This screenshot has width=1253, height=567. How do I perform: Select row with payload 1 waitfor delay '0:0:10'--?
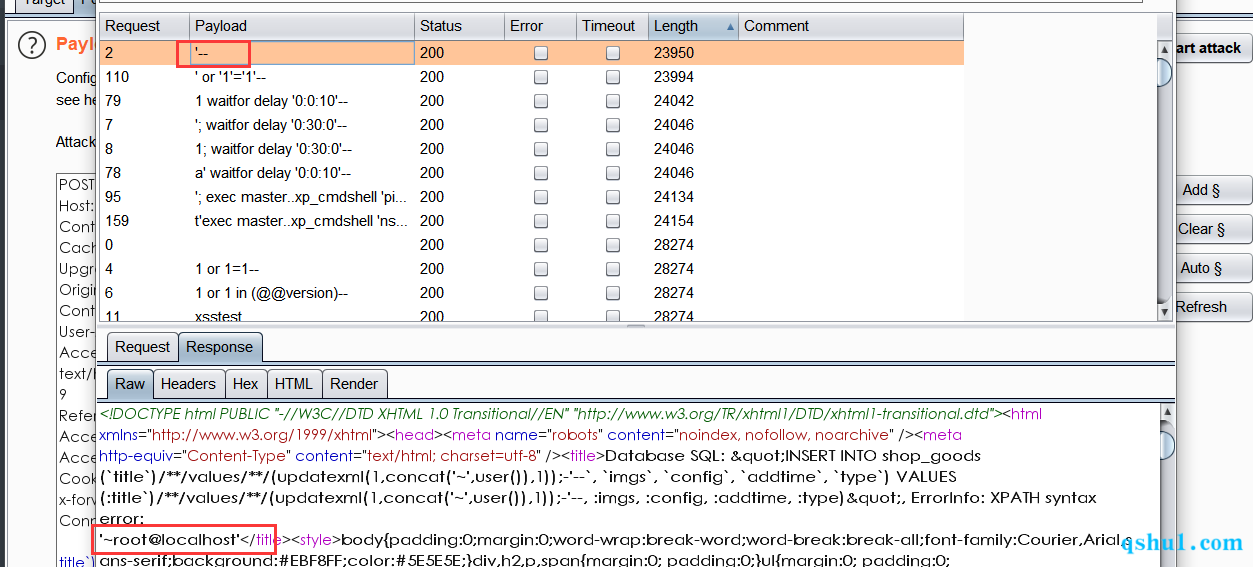tap(531, 101)
